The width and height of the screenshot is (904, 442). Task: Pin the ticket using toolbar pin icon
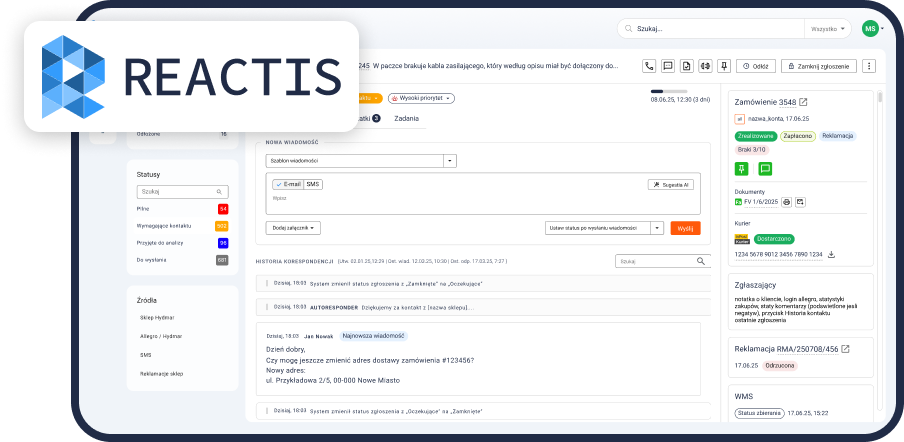tap(724, 66)
